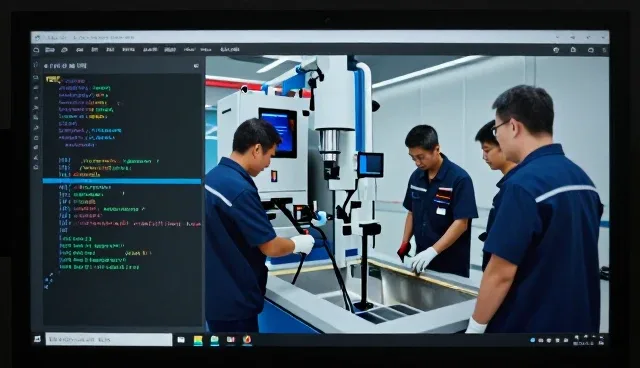This screenshot has height=368, width=640.
Task: Open the red-and-white taskbar app icon
Action: 231,339
